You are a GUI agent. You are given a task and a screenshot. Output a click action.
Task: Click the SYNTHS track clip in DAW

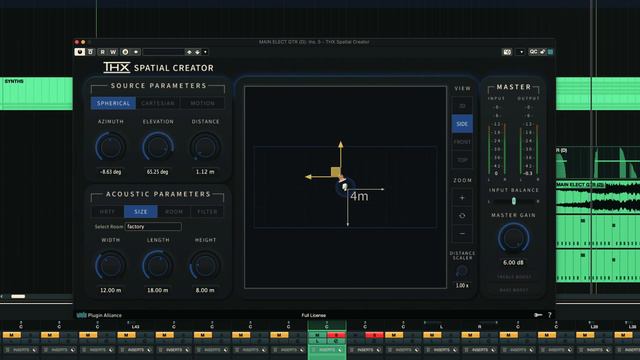click(x=36, y=93)
